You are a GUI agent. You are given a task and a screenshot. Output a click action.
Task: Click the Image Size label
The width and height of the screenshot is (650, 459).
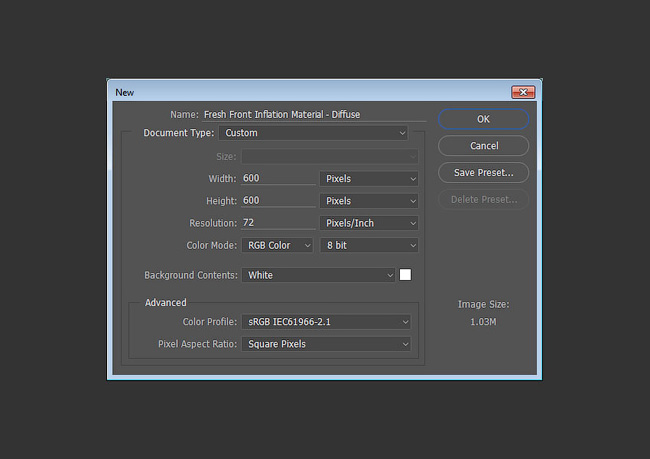tap(483, 304)
